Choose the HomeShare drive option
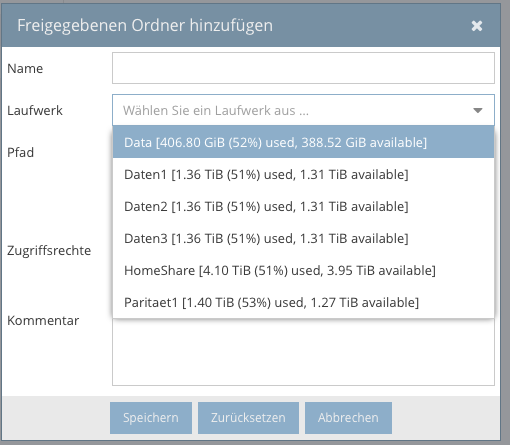The height and width of the screenshot is (445, 510). pos(303,270)
